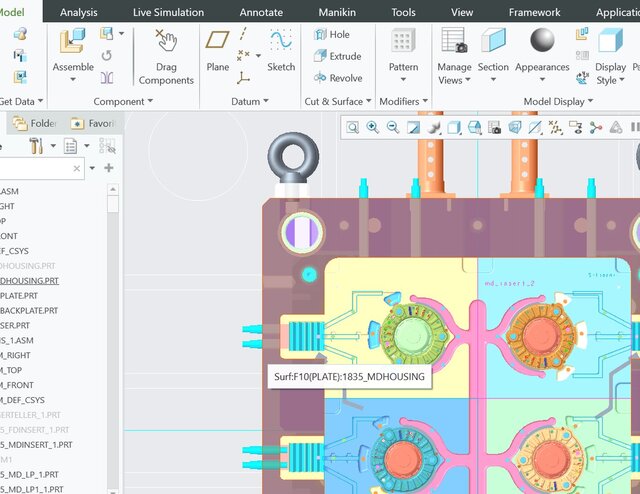The image size is (640, 494).
Task: Open the search options dropdown arrow
Action: (x=92, y=168)
